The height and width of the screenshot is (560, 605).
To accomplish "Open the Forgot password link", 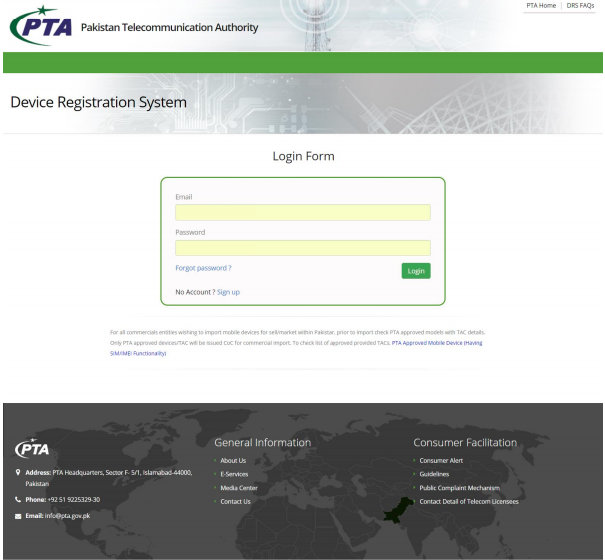I will [x=203, y=269].
